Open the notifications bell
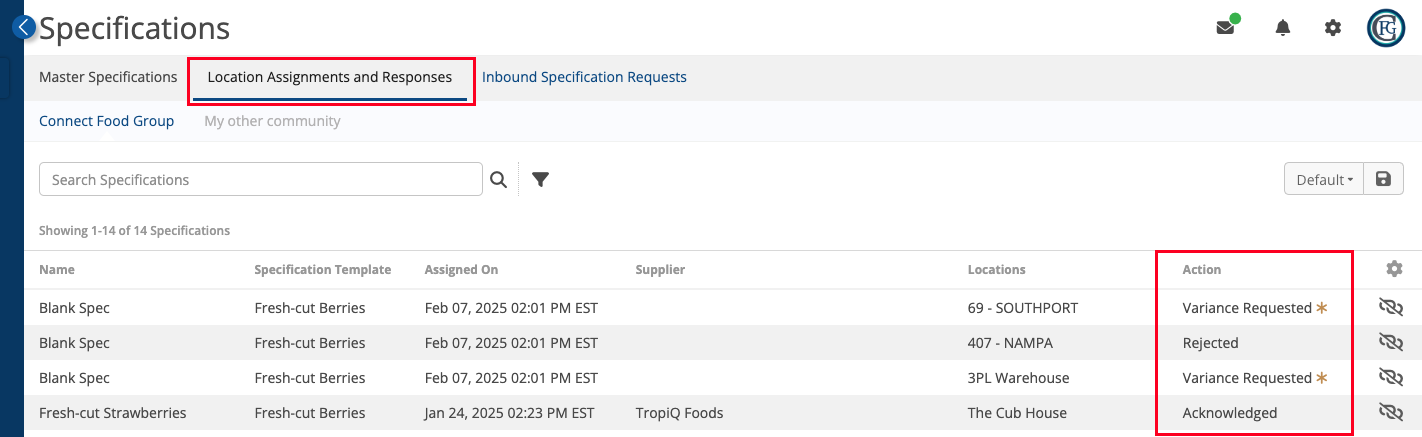1422x437 pixels. (x=1283, y=28)
